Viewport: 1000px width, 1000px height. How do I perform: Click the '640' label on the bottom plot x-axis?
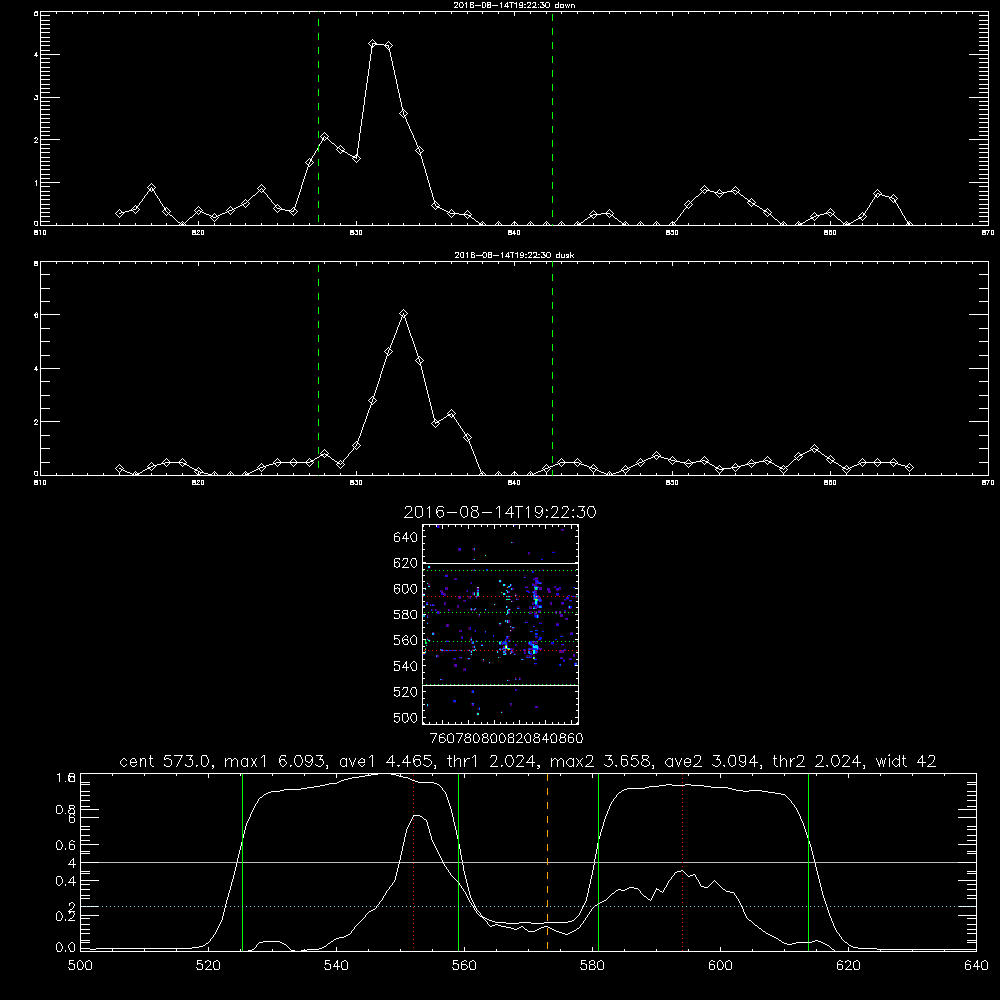point(976,966)
